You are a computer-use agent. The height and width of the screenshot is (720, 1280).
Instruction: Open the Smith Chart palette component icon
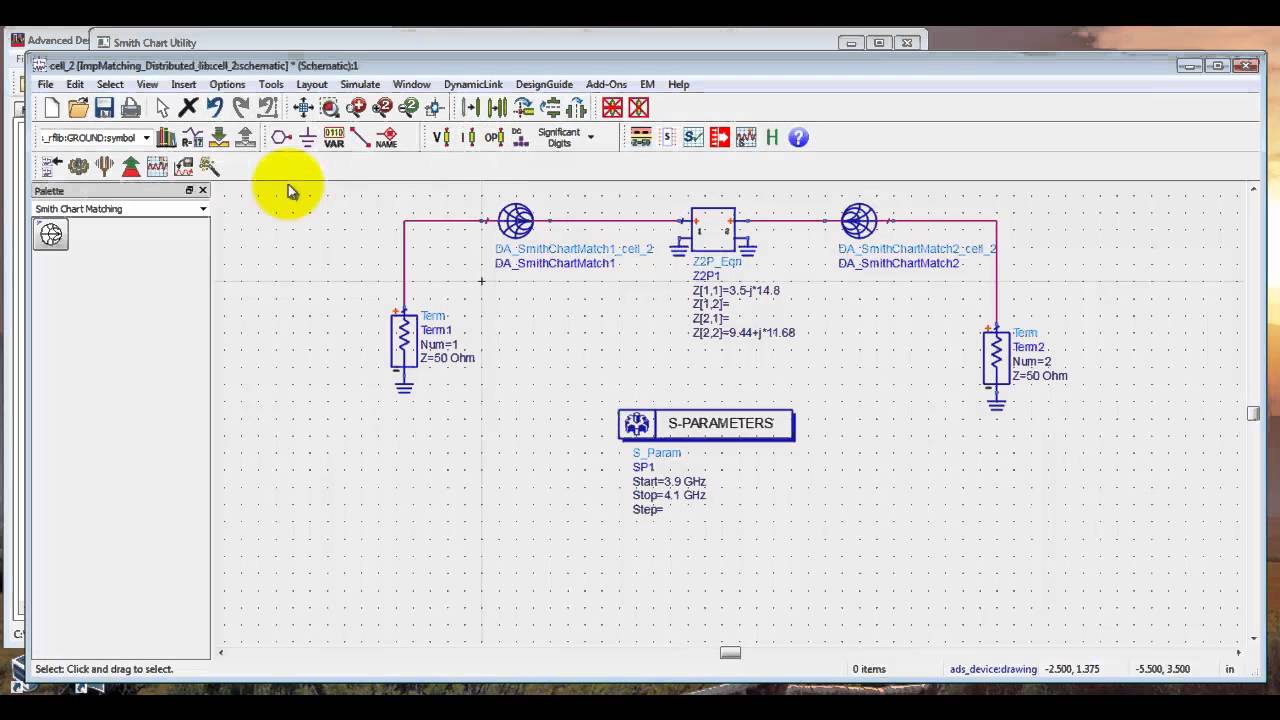click(51, 234)
